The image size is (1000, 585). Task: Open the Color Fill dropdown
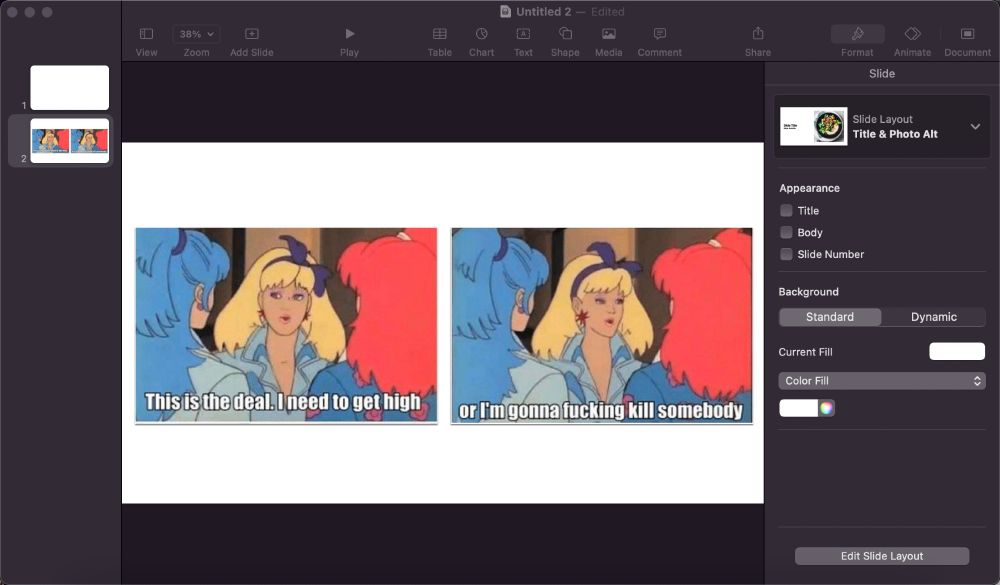pyautogui.click(x=881, y=380)
